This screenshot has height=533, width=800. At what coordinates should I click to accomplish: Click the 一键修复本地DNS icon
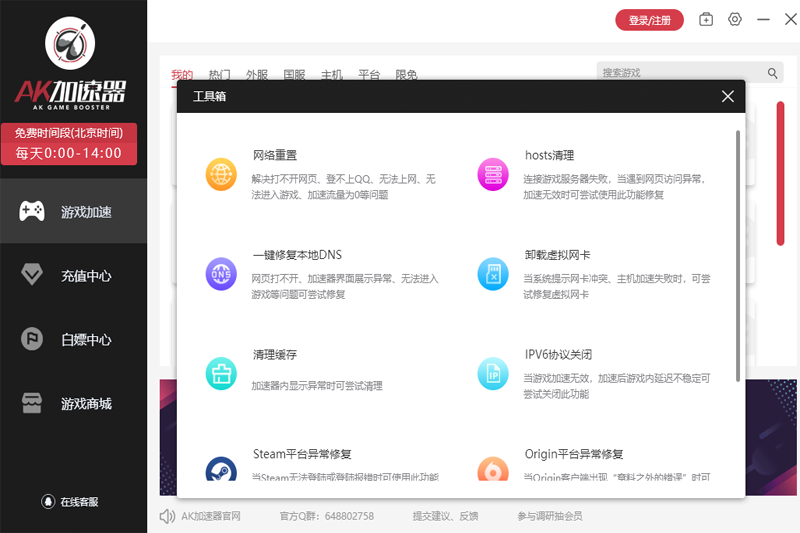pos(221,273)
